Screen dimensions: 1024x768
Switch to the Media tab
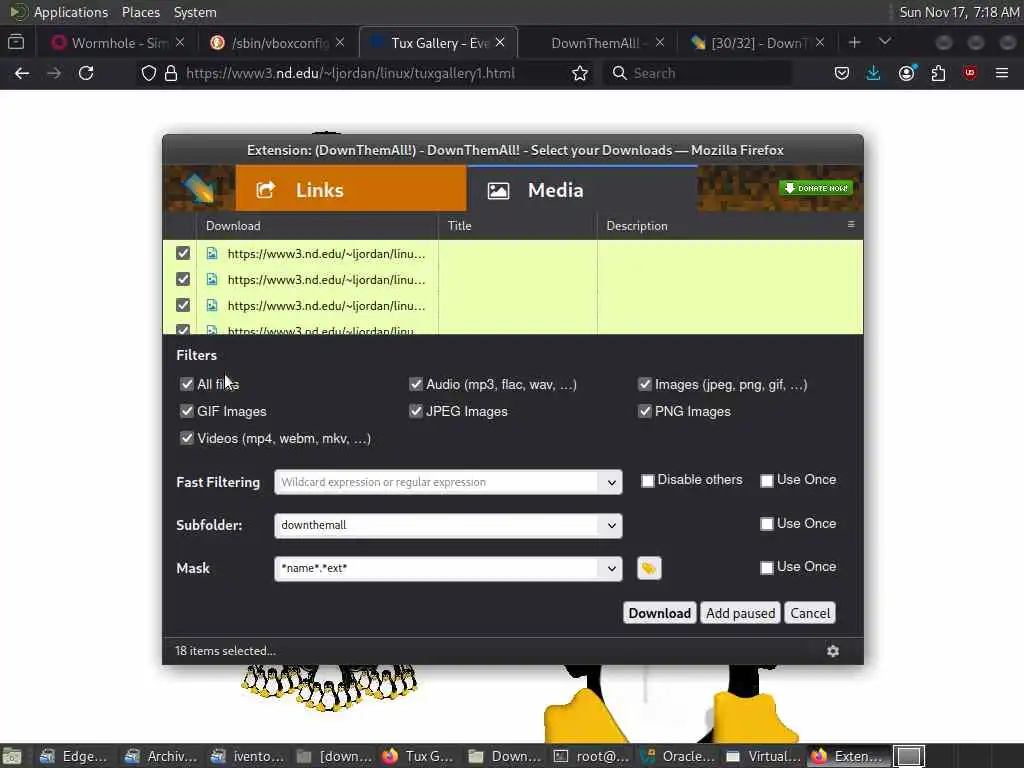tap(582, 189)
